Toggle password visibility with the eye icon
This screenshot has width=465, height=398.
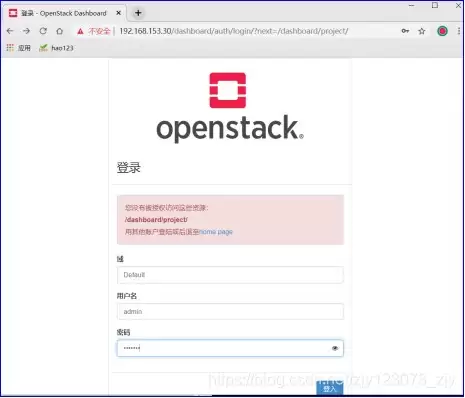(335, 348)
